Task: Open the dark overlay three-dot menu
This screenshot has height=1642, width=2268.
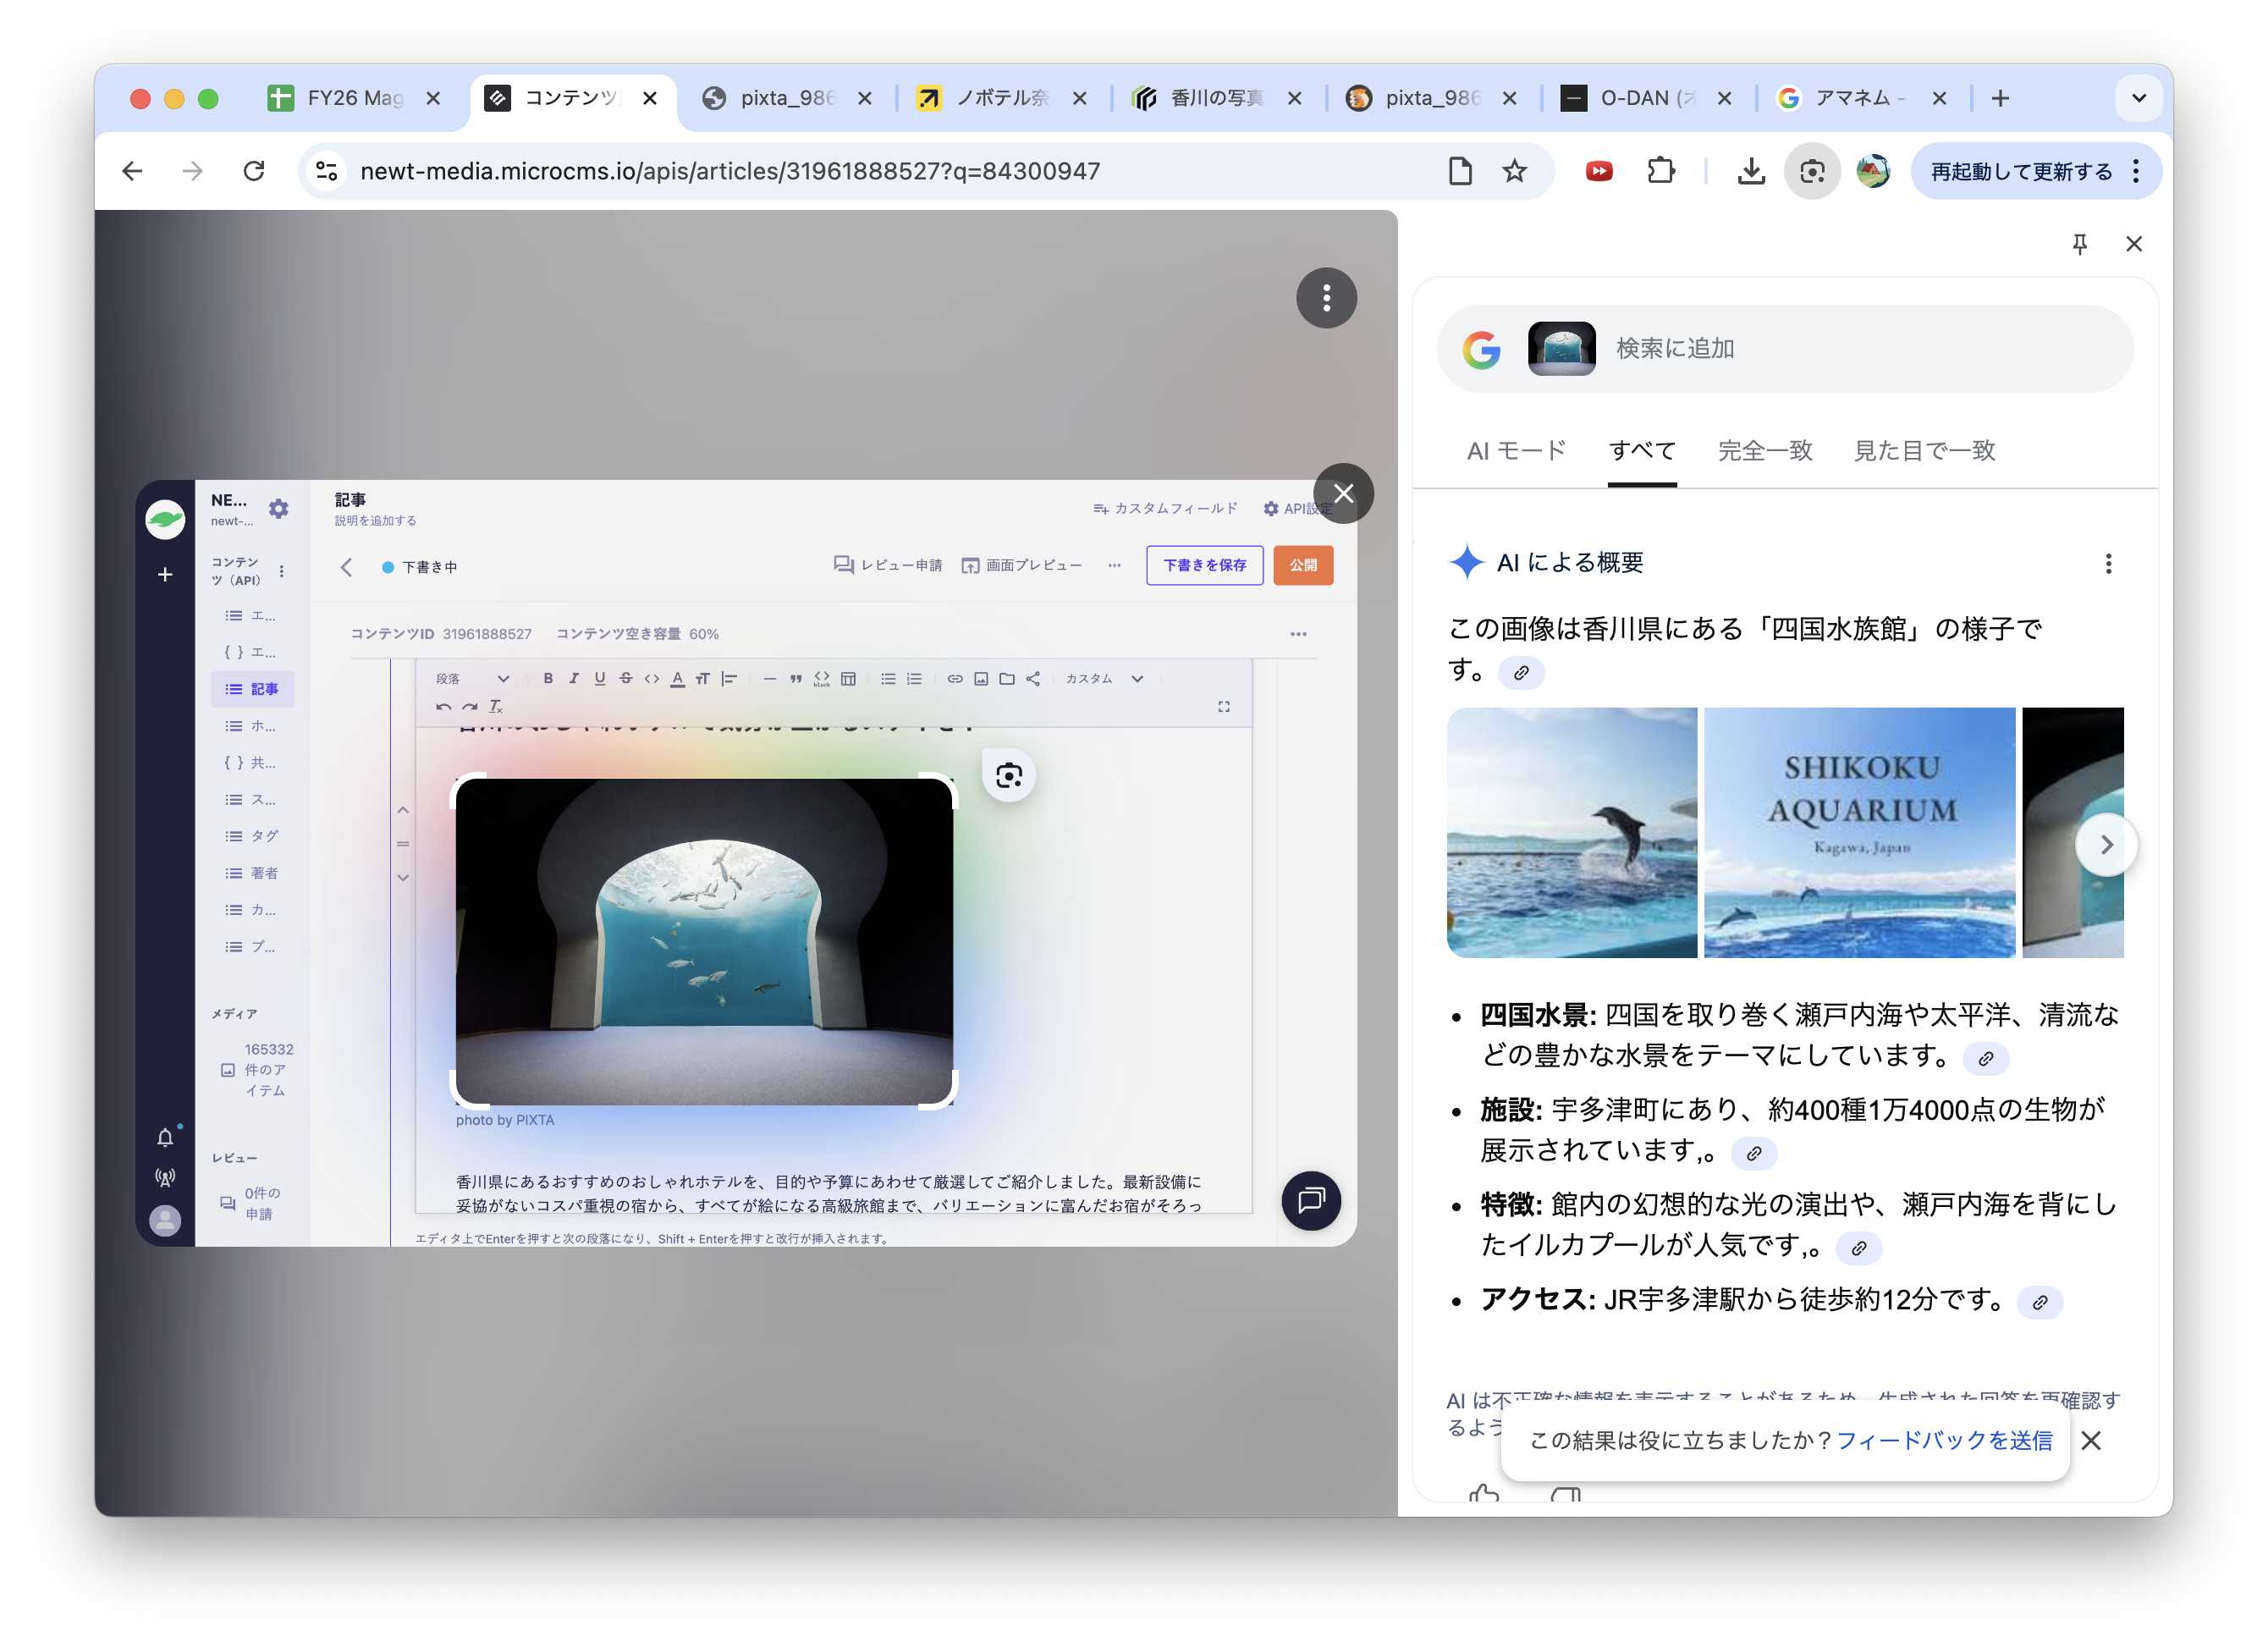Action: (1326, 298)
